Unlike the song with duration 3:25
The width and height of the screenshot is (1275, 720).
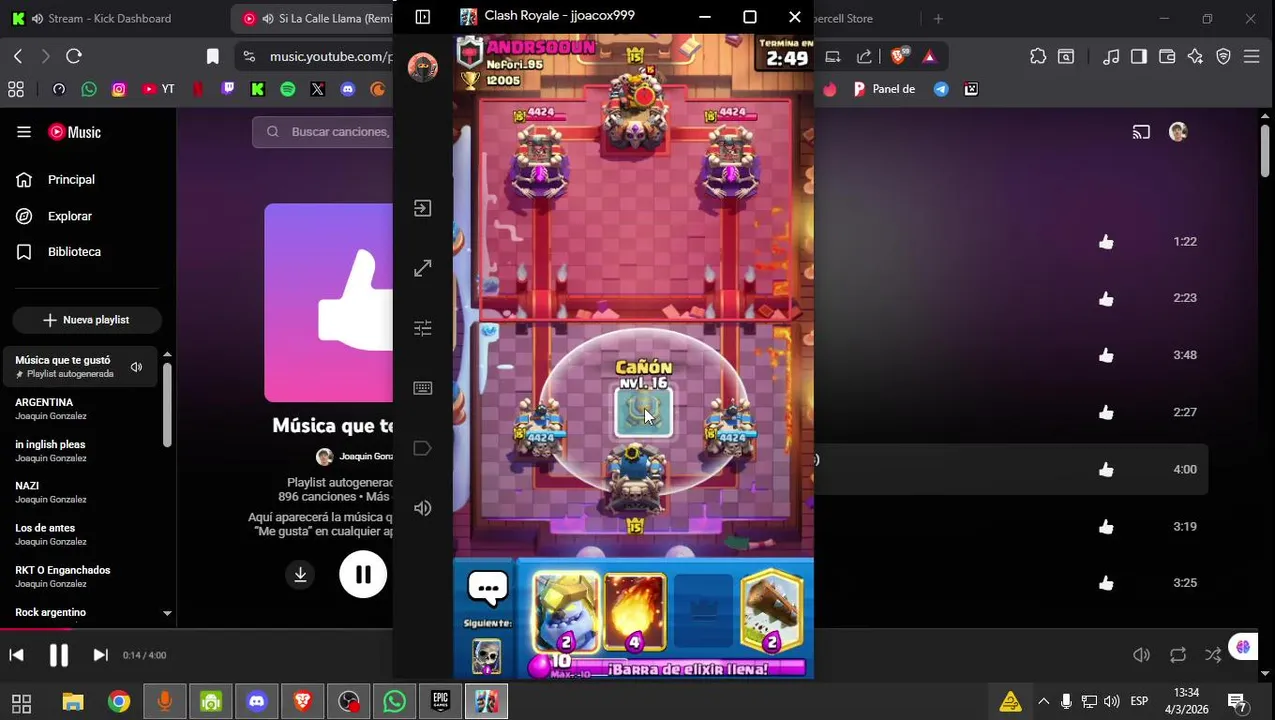tap(1106, 583)
